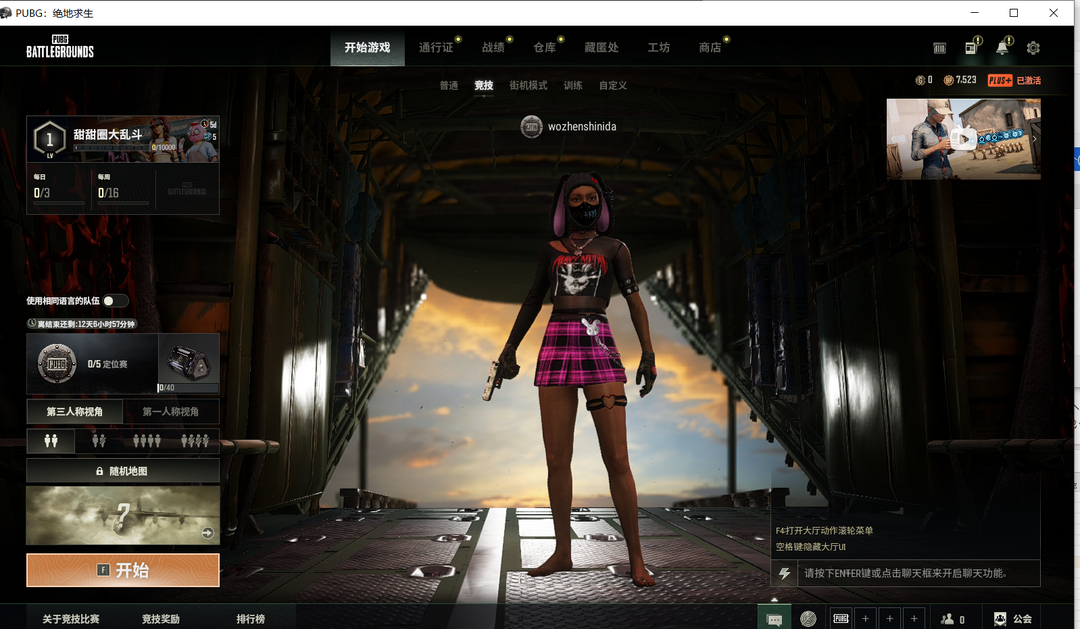1080x629 pixels.
Task: Click the arrow on the random map preview
Action: click(x=207, y=533)
